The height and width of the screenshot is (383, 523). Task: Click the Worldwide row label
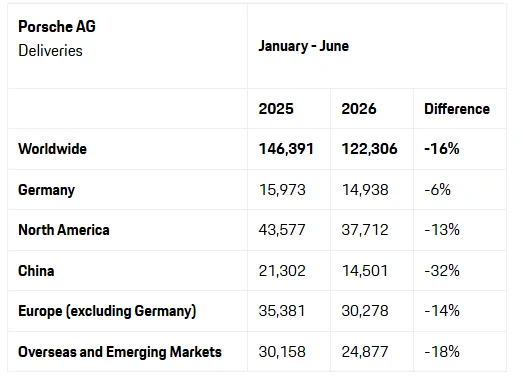(52, 149)
